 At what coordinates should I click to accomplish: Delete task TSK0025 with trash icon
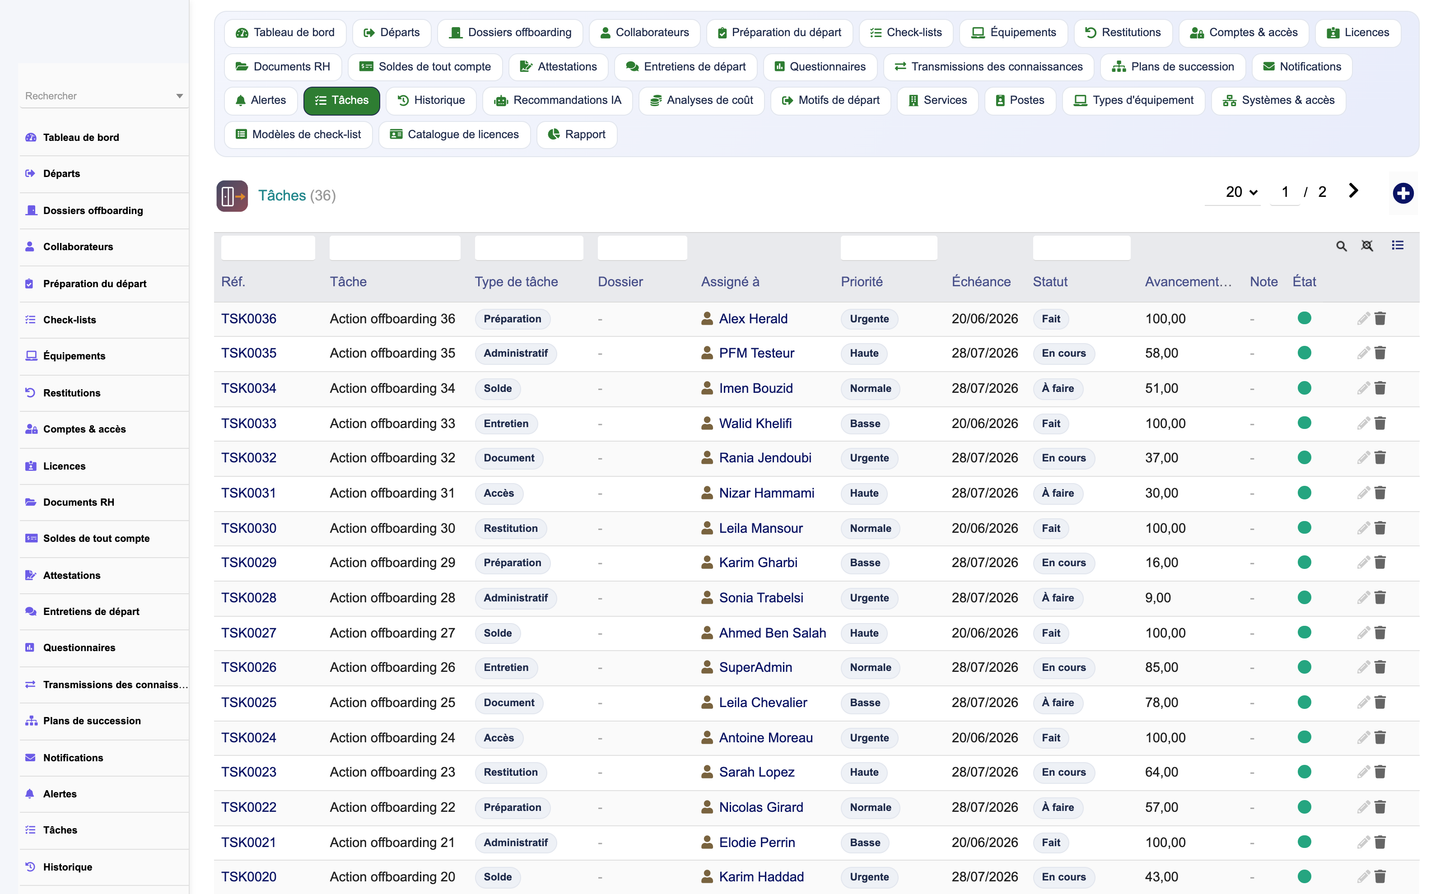tap(1380, 703)
